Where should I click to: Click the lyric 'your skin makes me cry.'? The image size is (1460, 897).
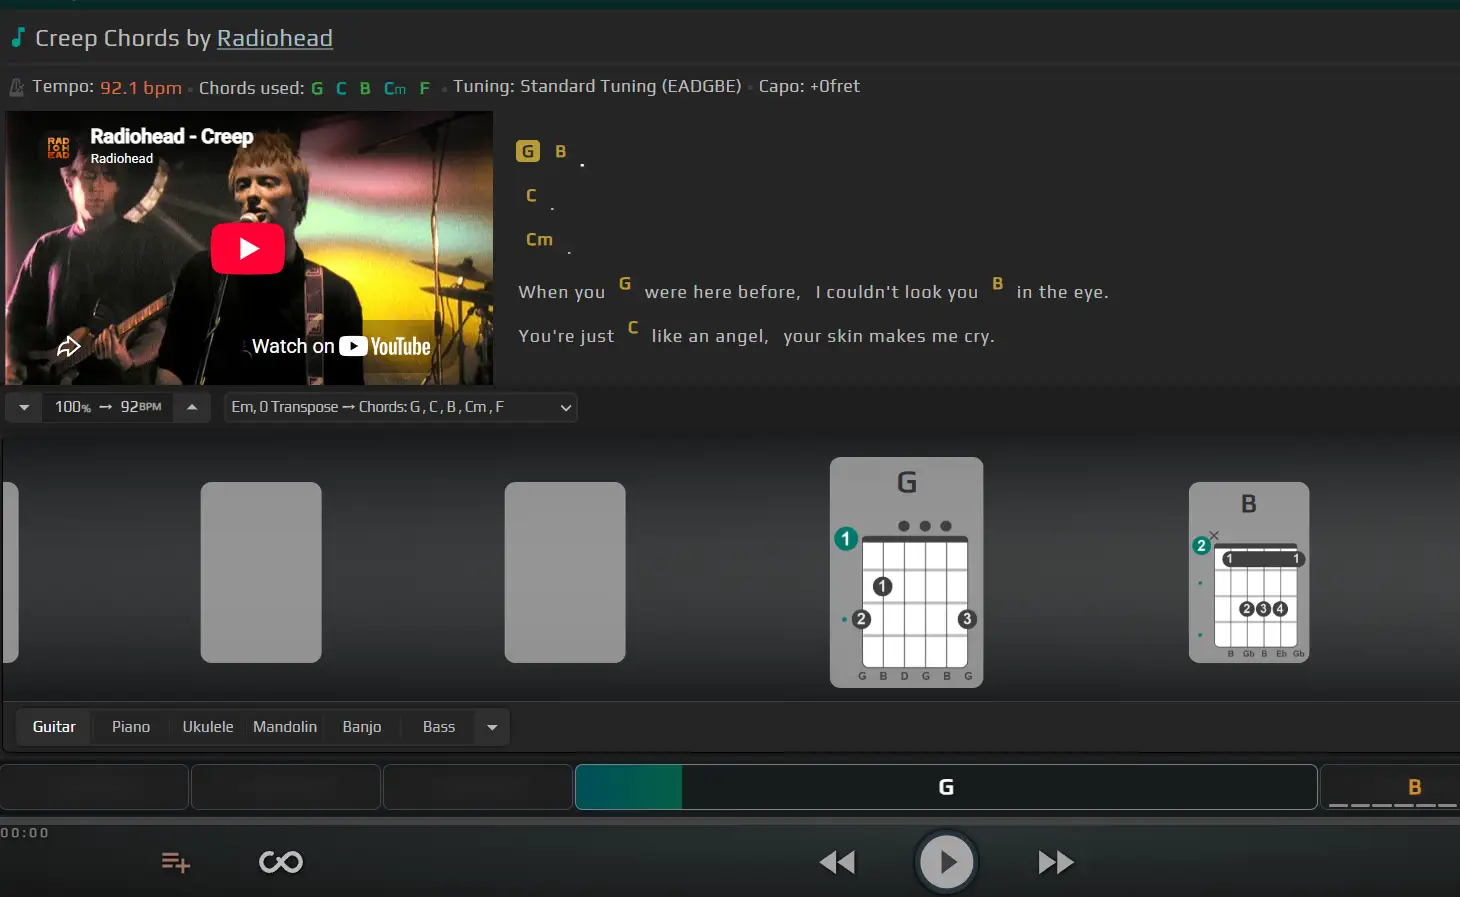(x=889, y=336)
